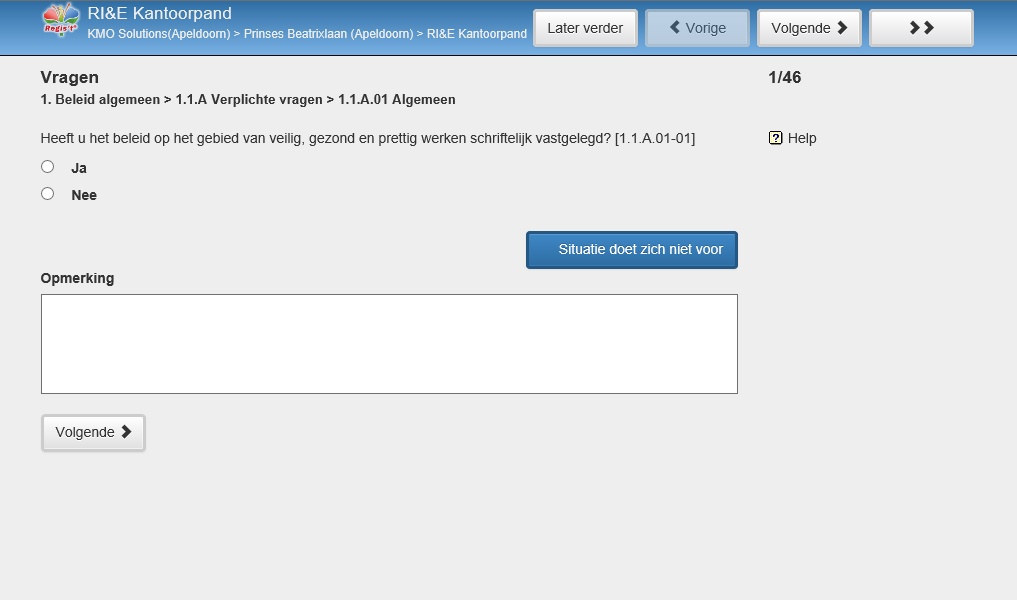This screenshot has width=1017, height=600.
Task: Click the 'Volgende' button below the Opmerking box
Action: [93, 432]
